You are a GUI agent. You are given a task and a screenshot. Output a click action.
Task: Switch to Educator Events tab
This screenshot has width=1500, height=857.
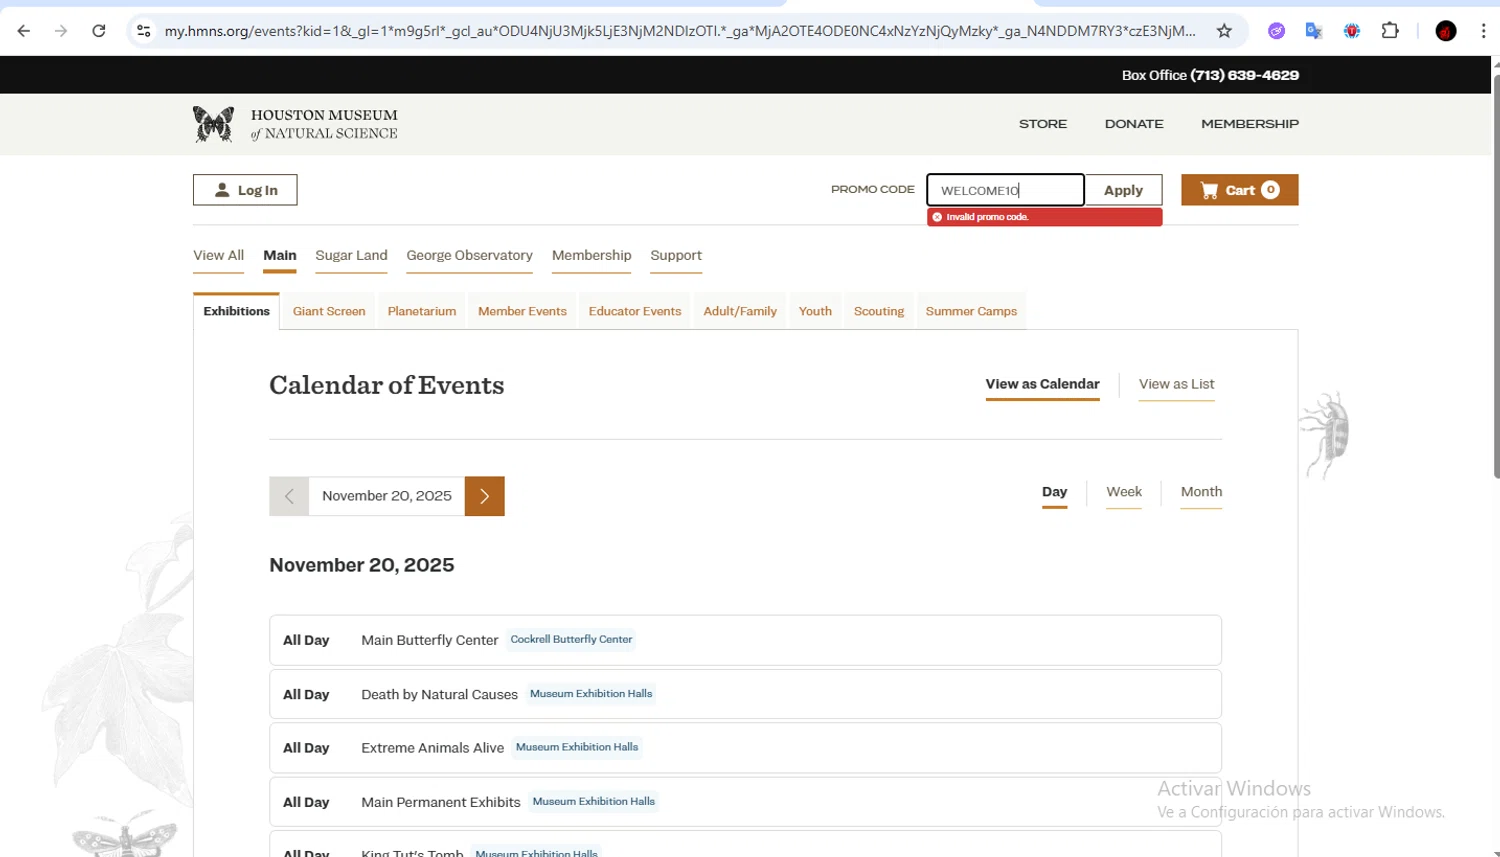tap(635, 311)
